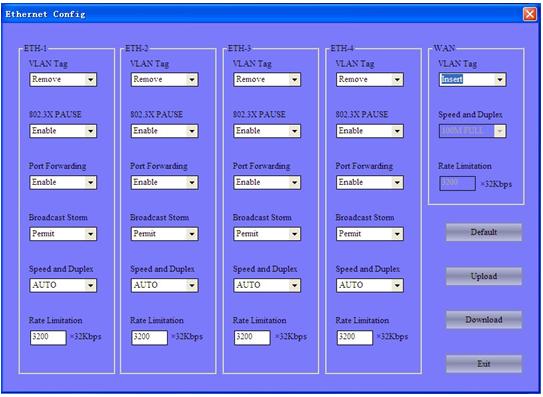
Task: Click the Download button
Action: click(483, 319)
